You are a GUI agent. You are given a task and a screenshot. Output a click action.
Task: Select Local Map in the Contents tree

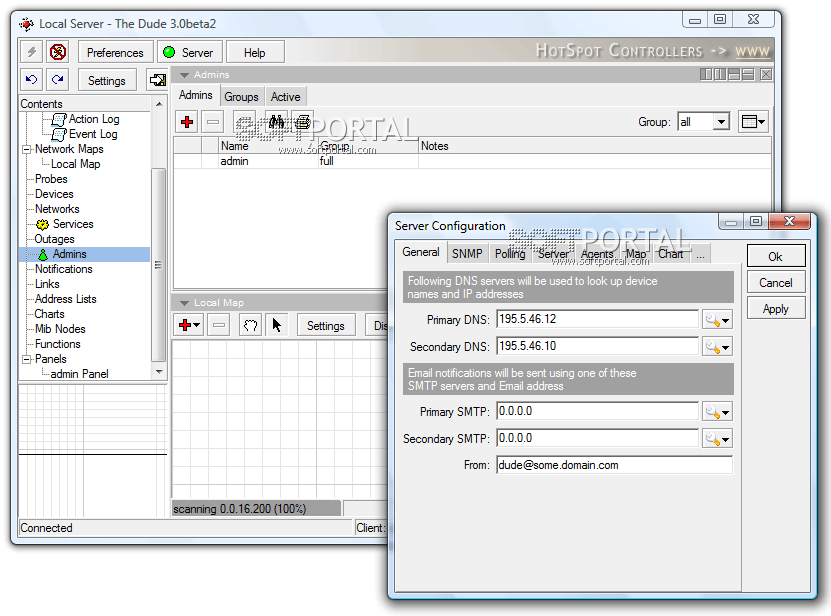point(75,164)
